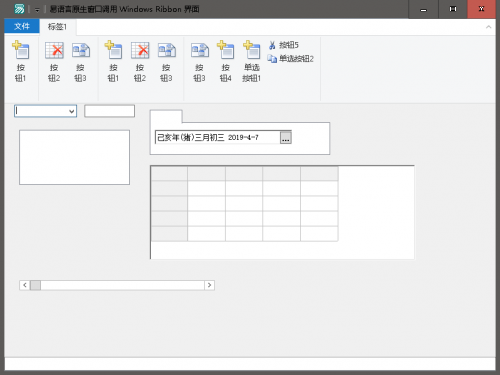Screen dimensions: 500x375
Task: Click 按钮1 in the three-button ribbon group
Action: point(113,62)
